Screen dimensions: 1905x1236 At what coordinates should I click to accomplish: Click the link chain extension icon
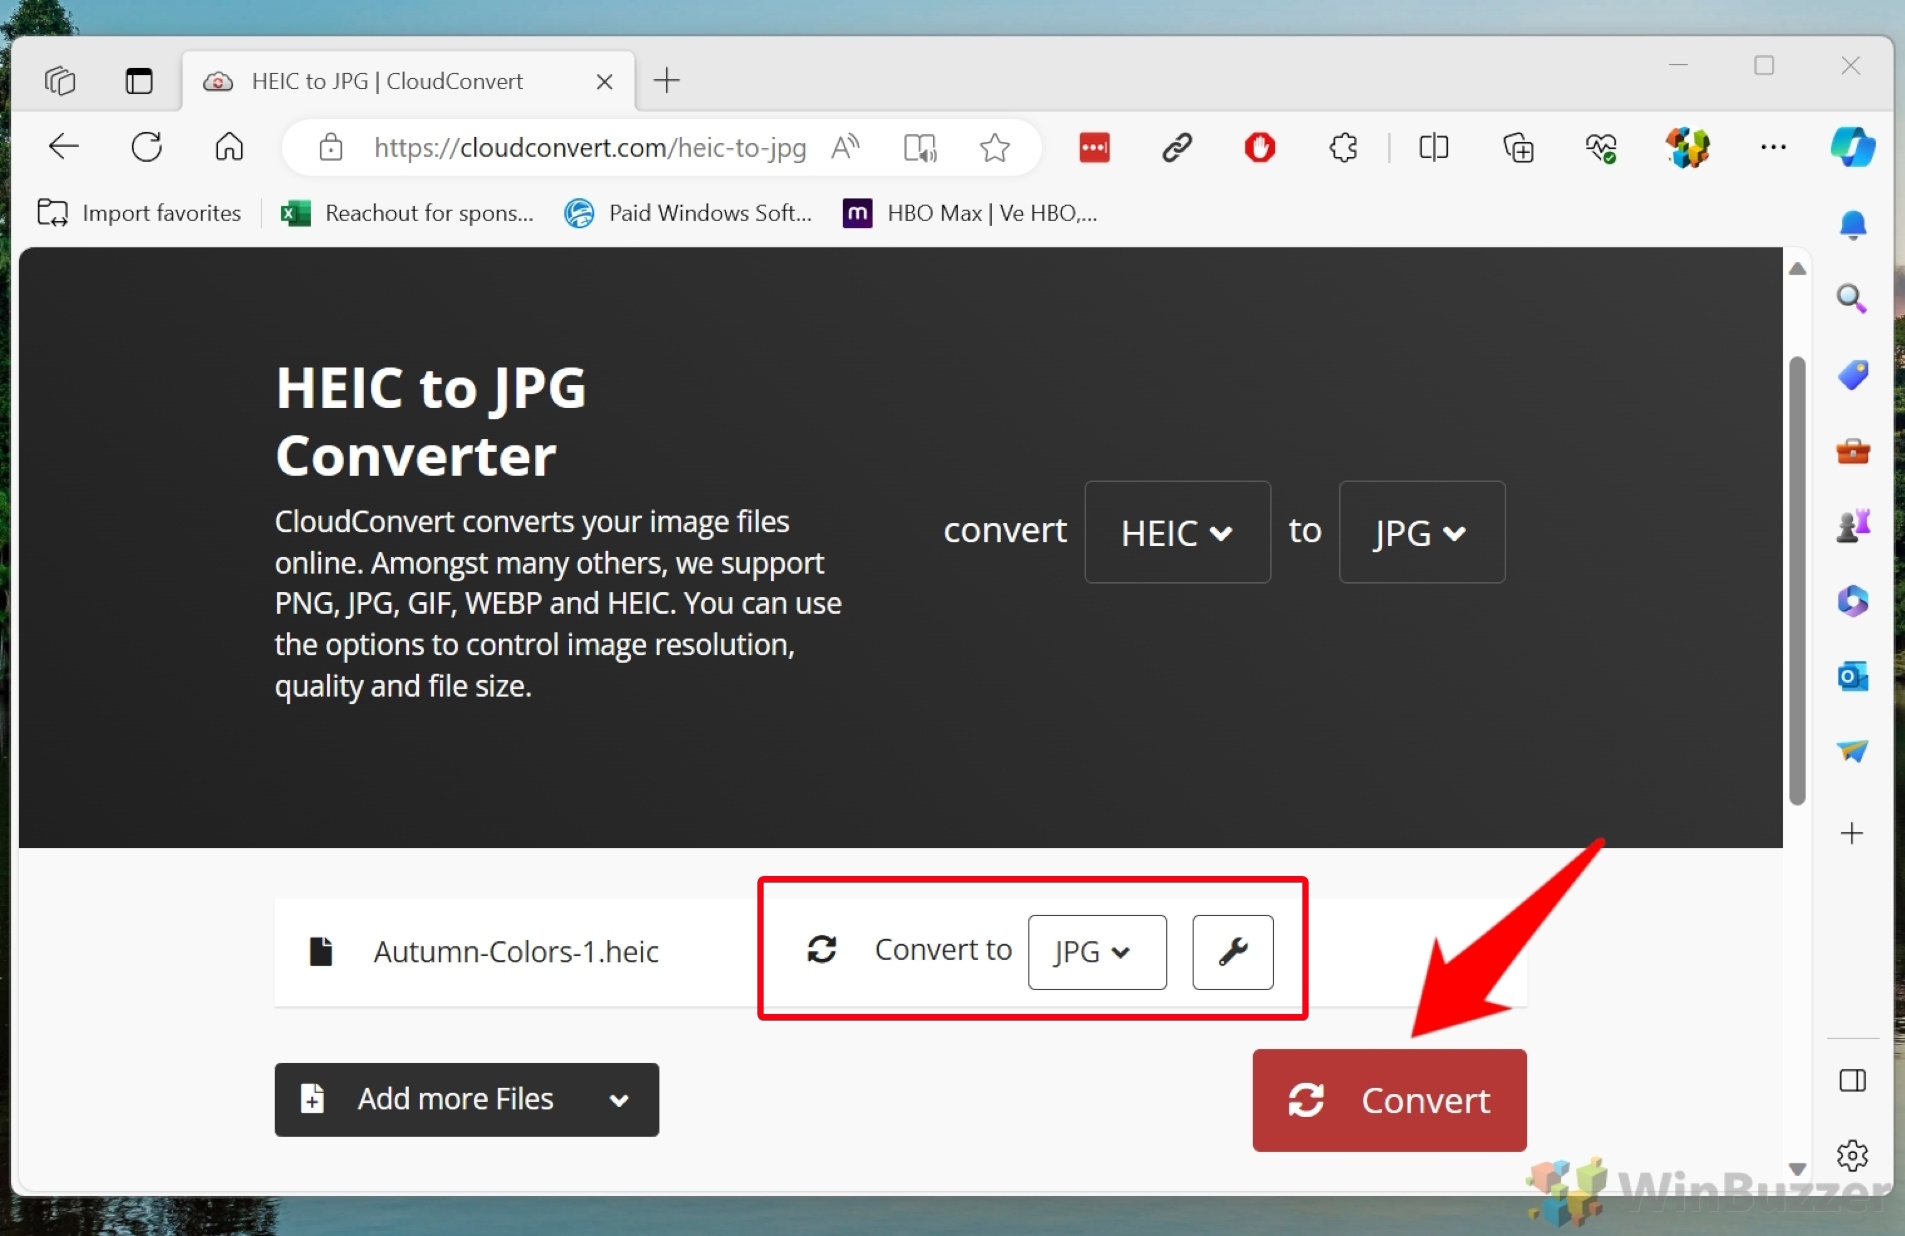tap(1177, 148)
